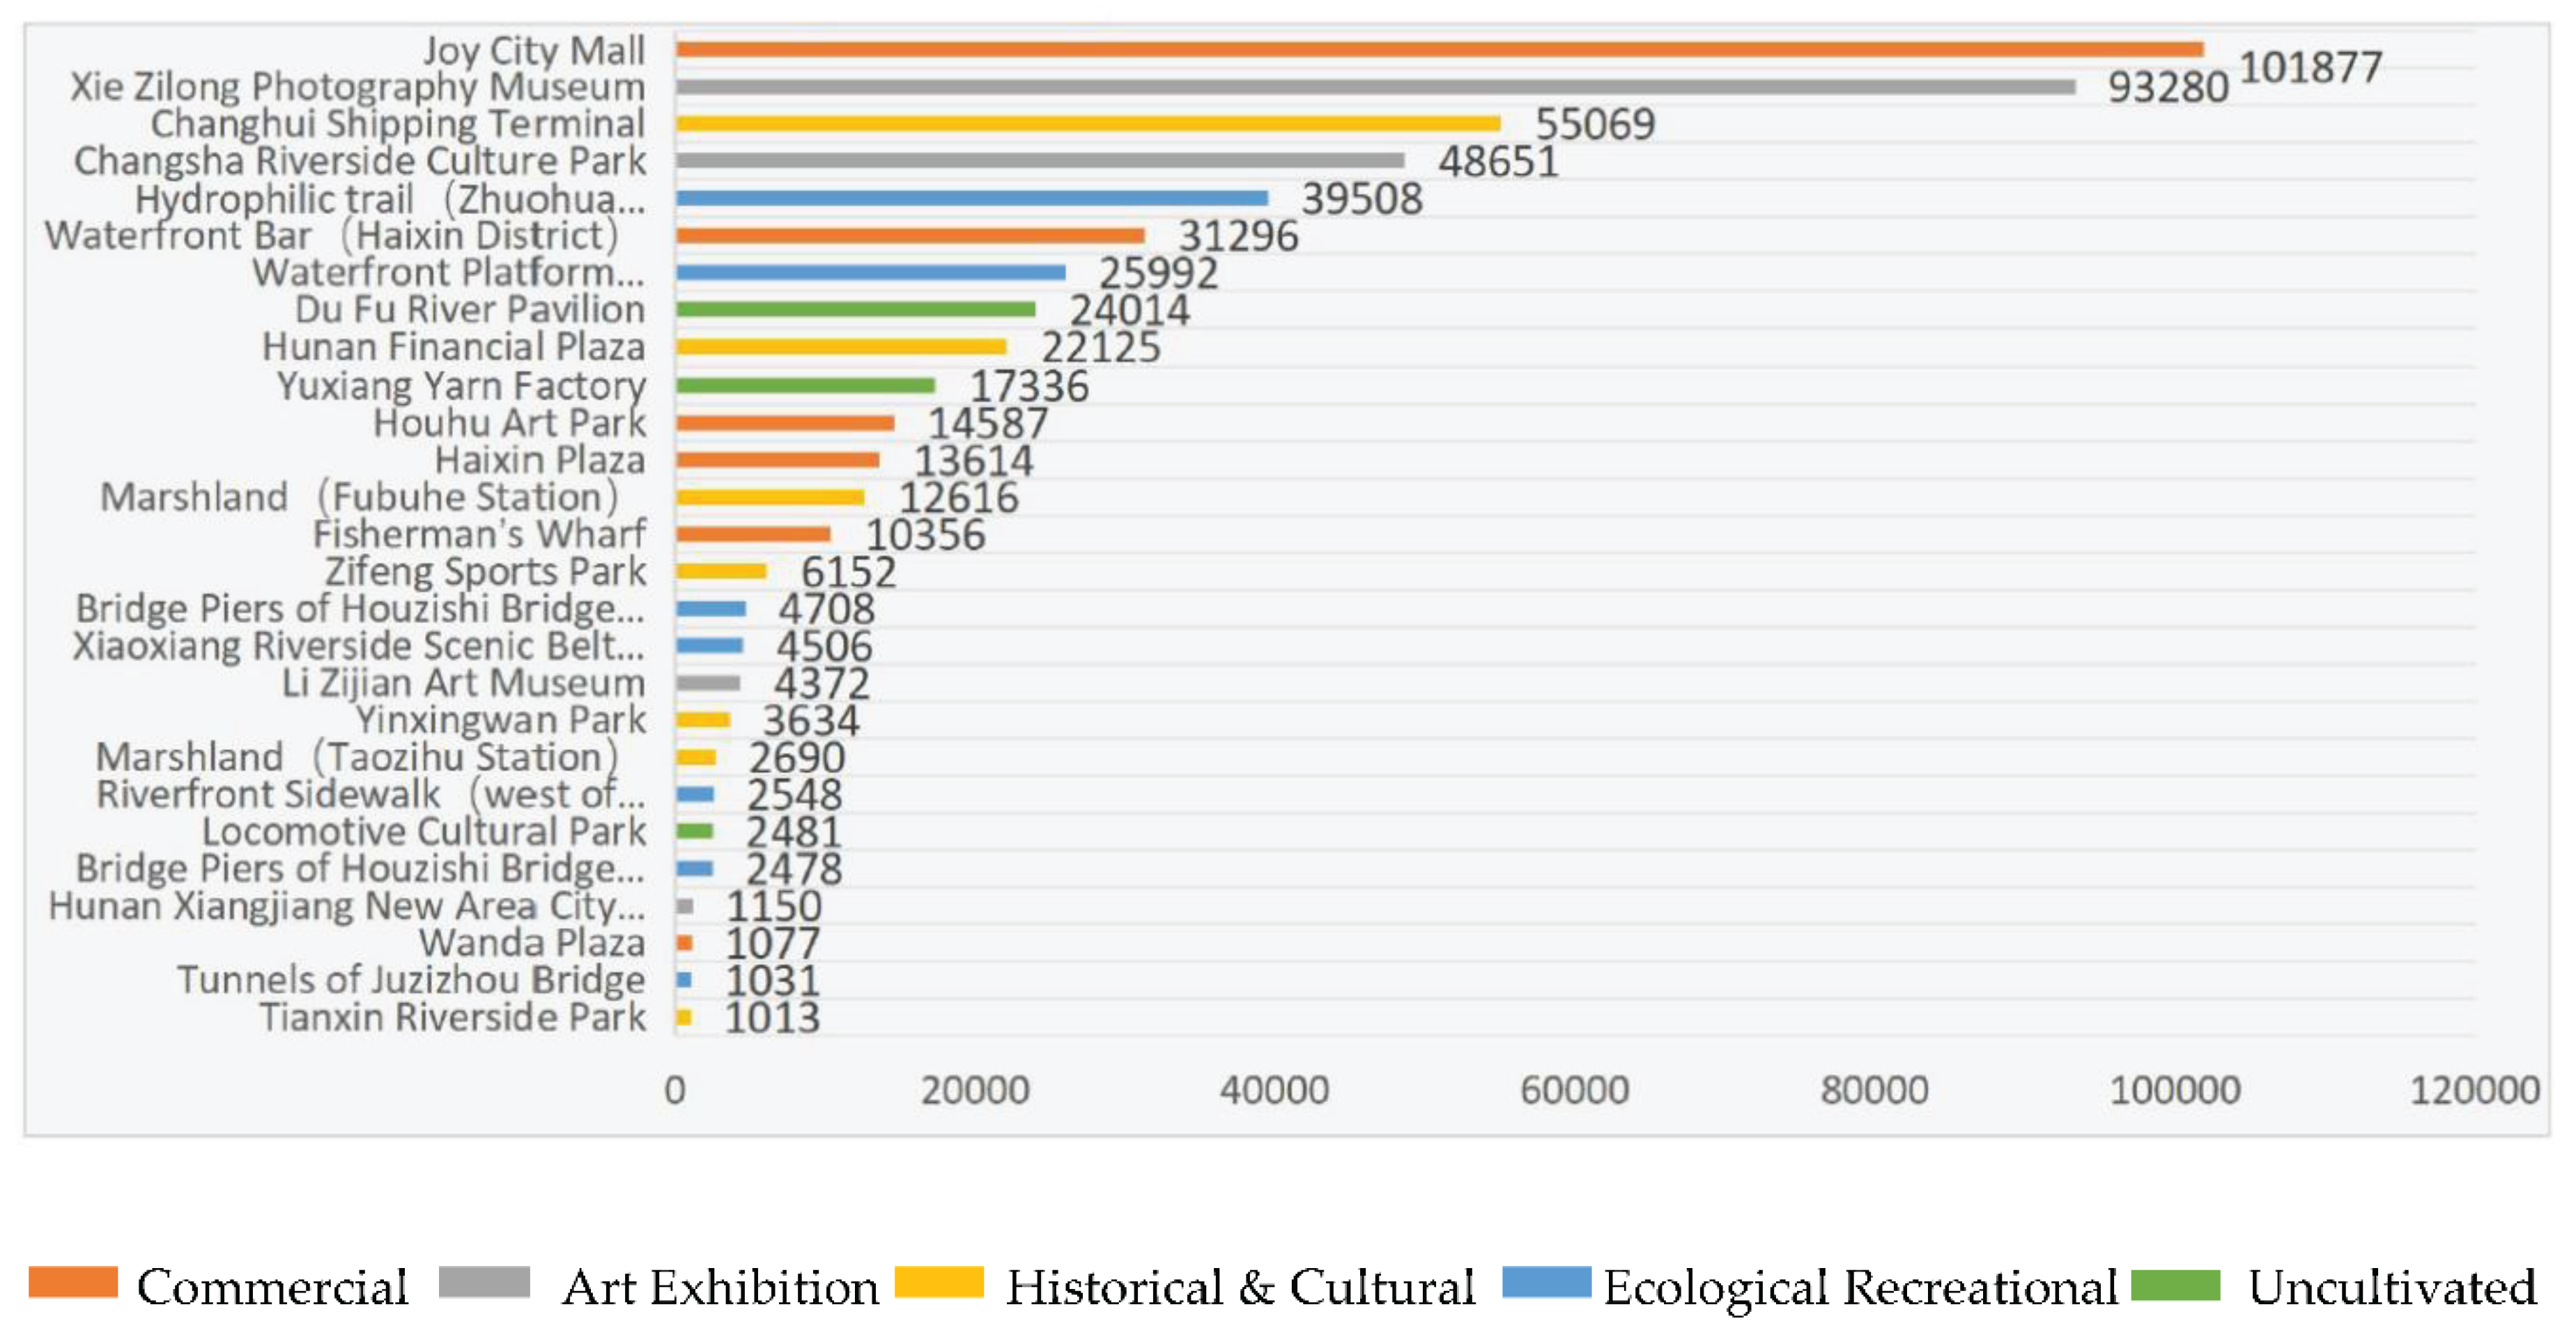
Task: Click the Commercial legend text
Action: pos(272,1287)
